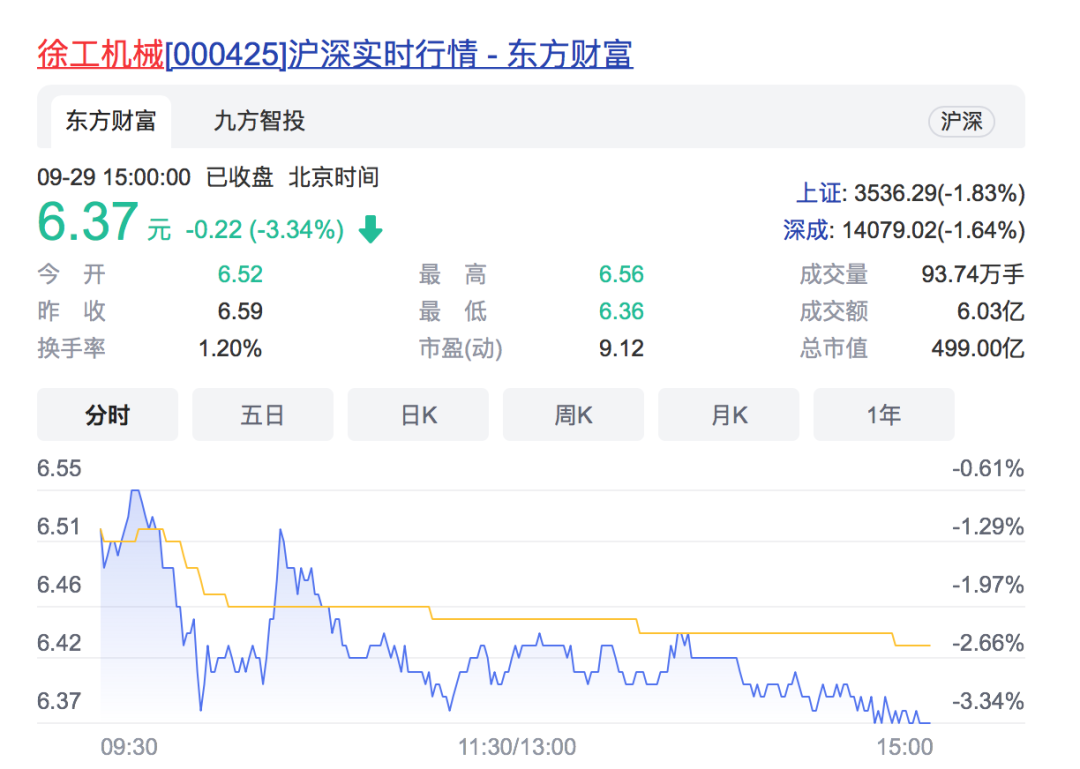
Task: Switch to 月K monthly chart
Action: click(728, 415)
